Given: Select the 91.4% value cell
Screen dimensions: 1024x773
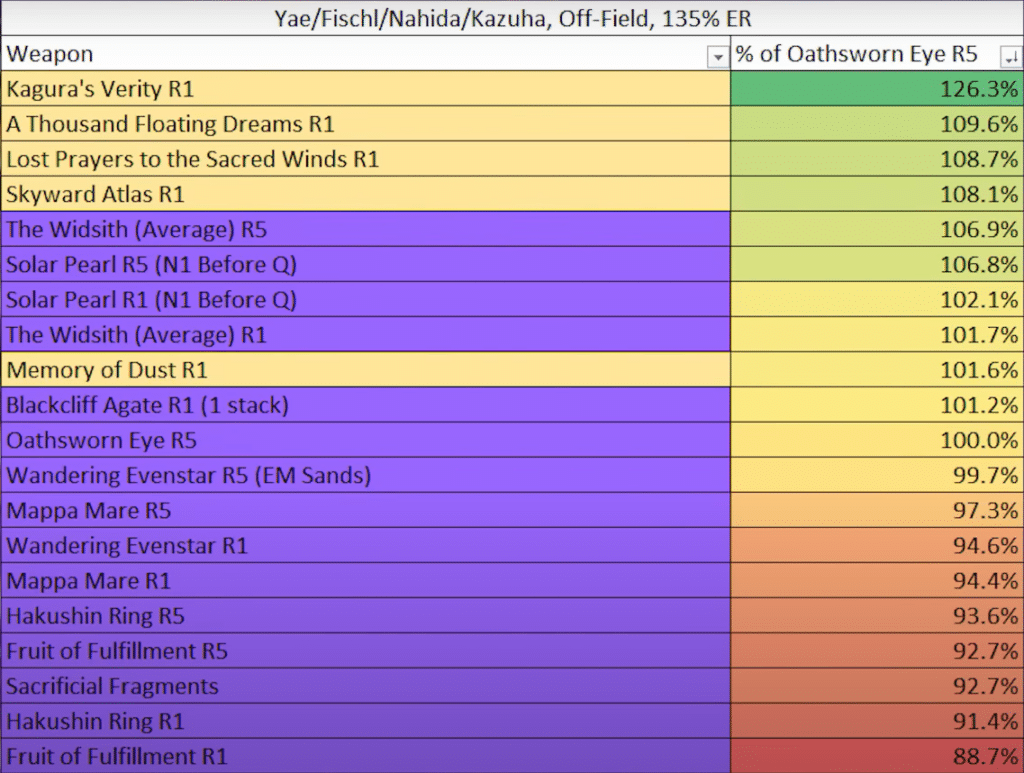Looking at the screenshot, I should click(877, 721).
